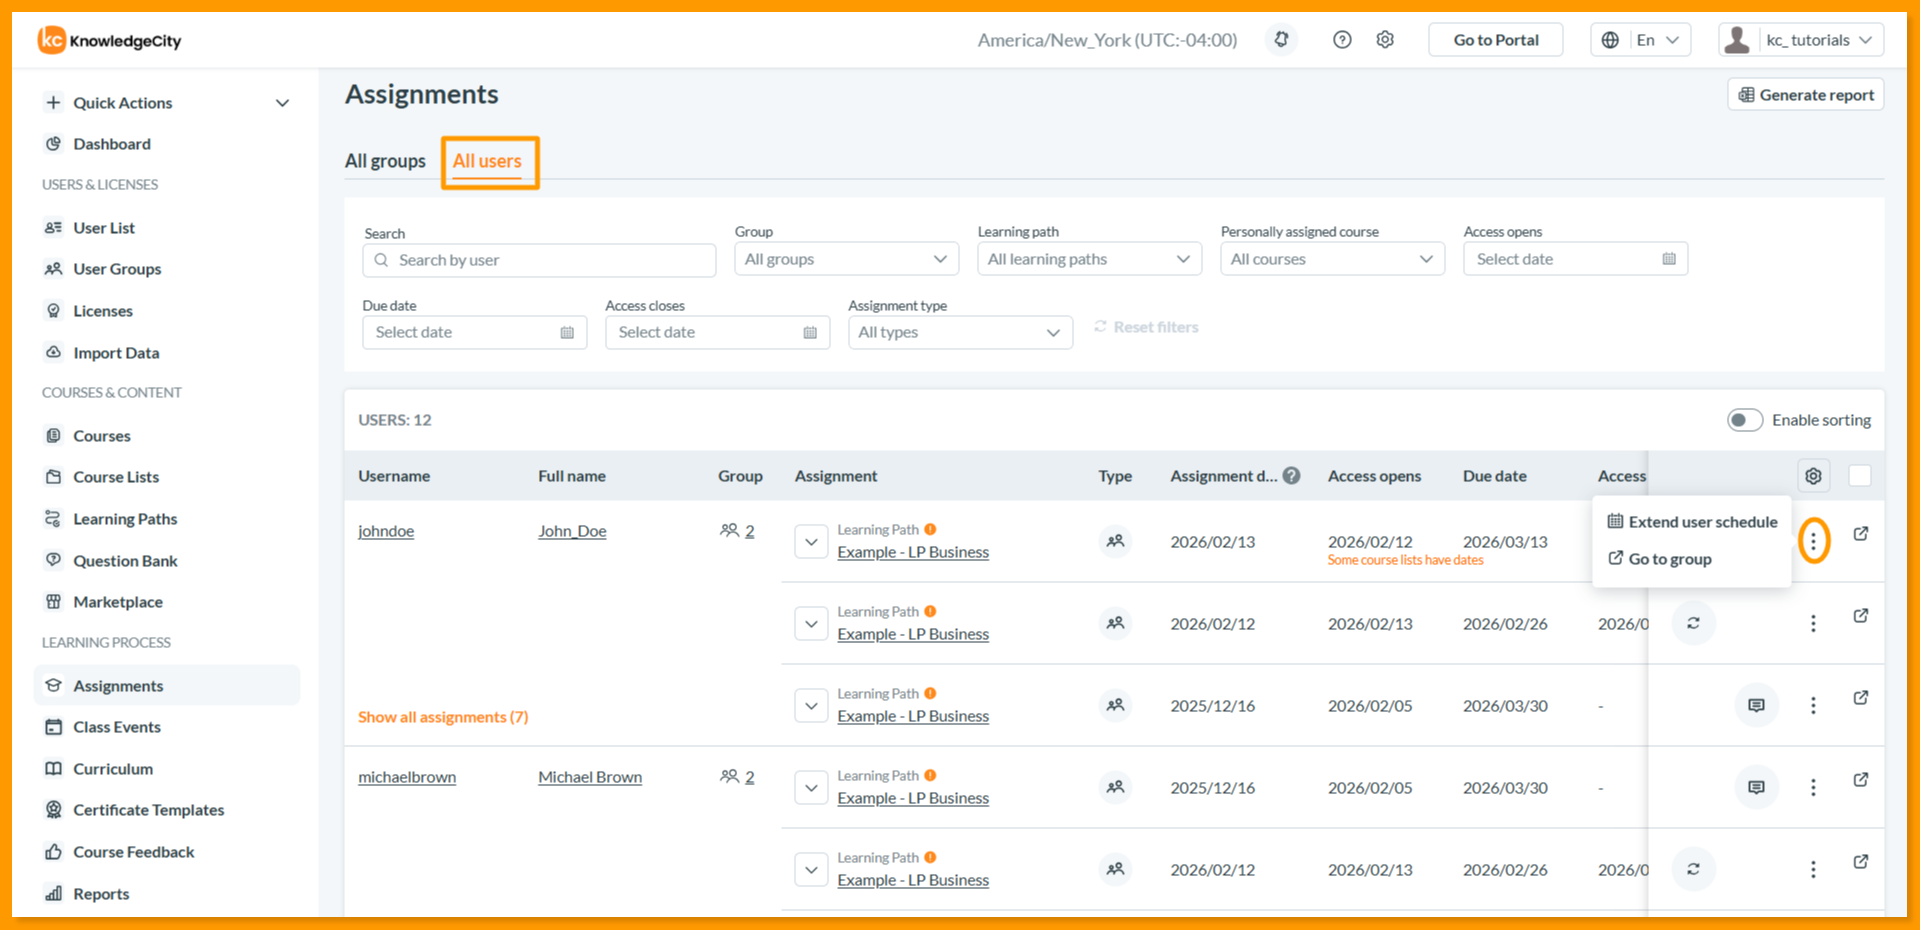Click the notifications bell icon in header
The image size is (1920, 930).
(x=1281, y=40)
